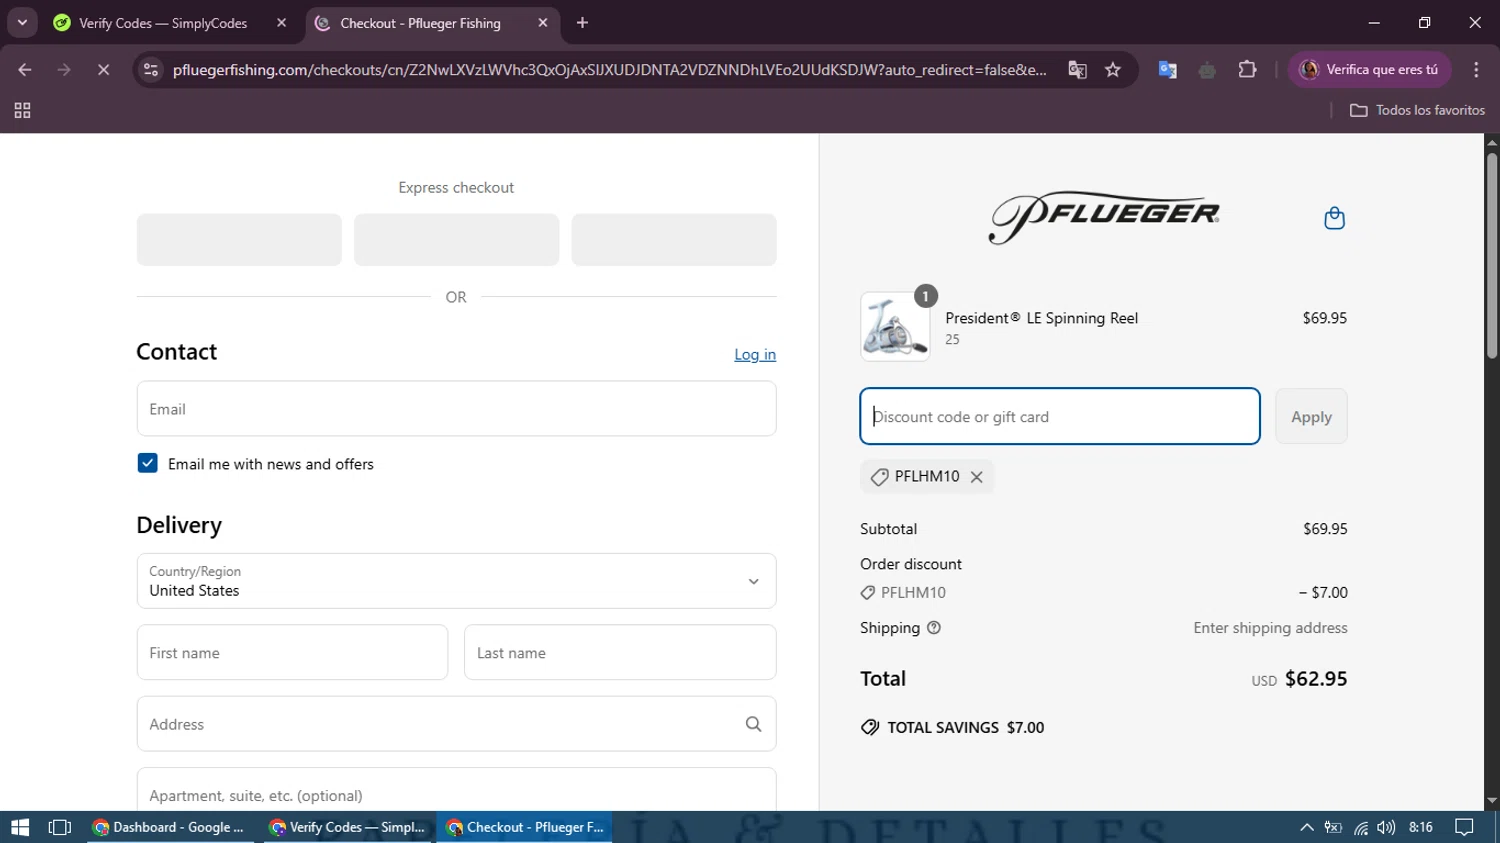Click the 'Enter shipping address' text
The height and width of the screenshot is (843, 1500).
pos(1270,628)
